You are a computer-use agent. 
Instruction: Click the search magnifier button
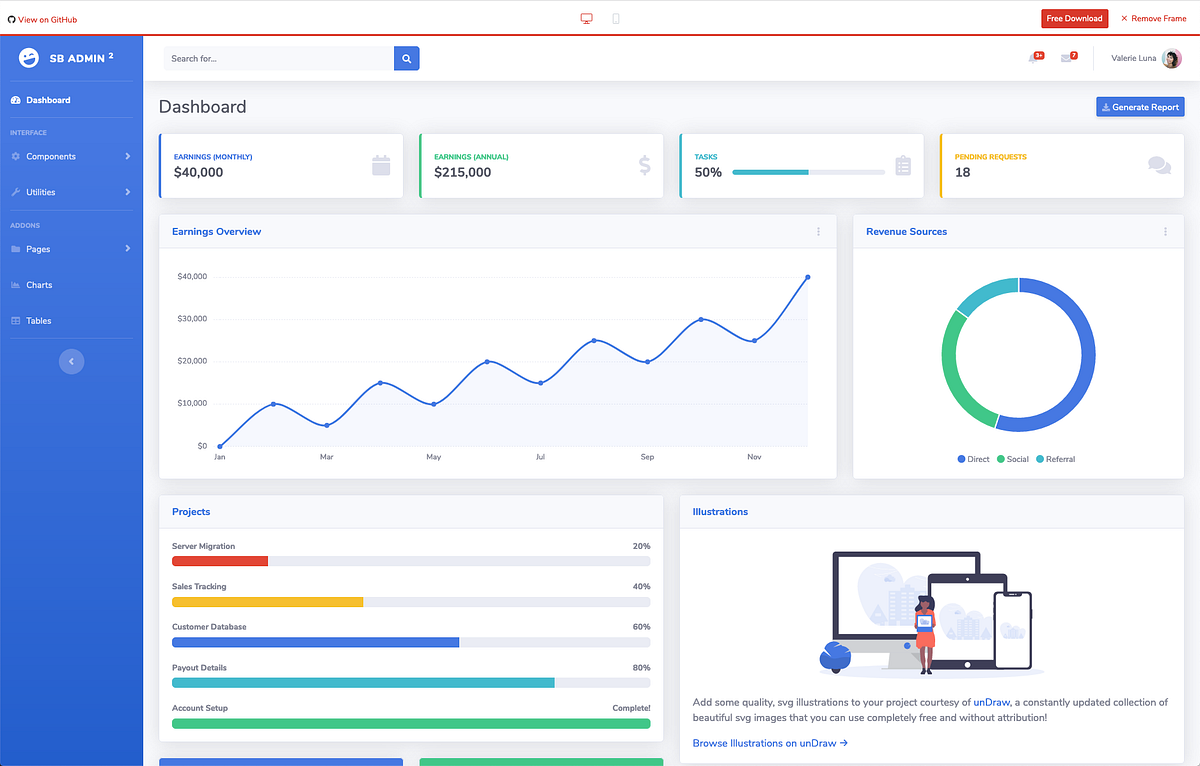click(x=406, y=58)
